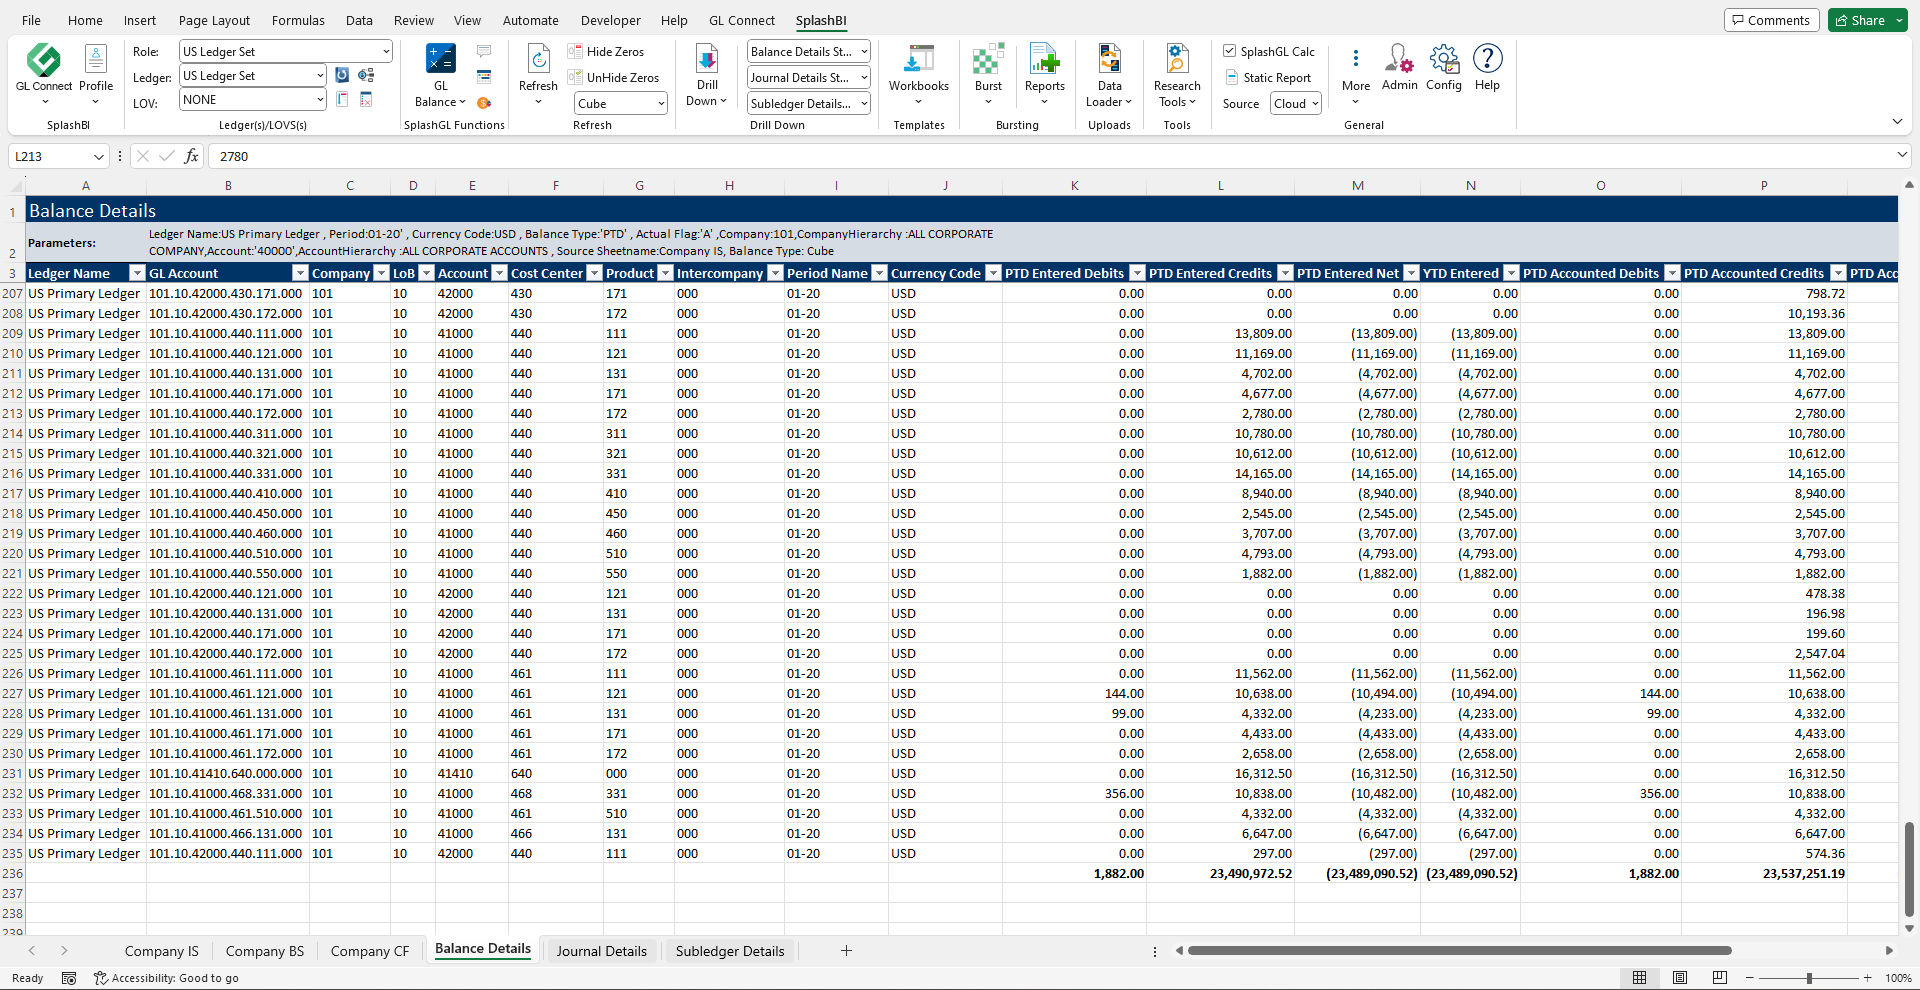Open the Data Loader icon
The image size is (1920, 990).
pos(1109,62)
